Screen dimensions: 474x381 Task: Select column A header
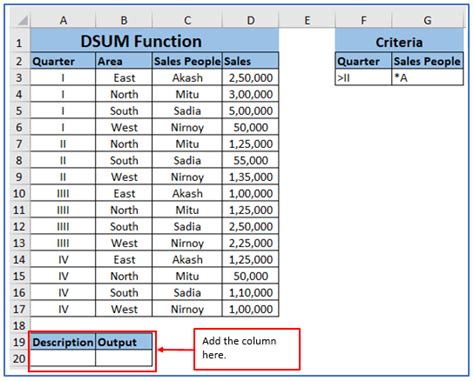click(63, 21)
